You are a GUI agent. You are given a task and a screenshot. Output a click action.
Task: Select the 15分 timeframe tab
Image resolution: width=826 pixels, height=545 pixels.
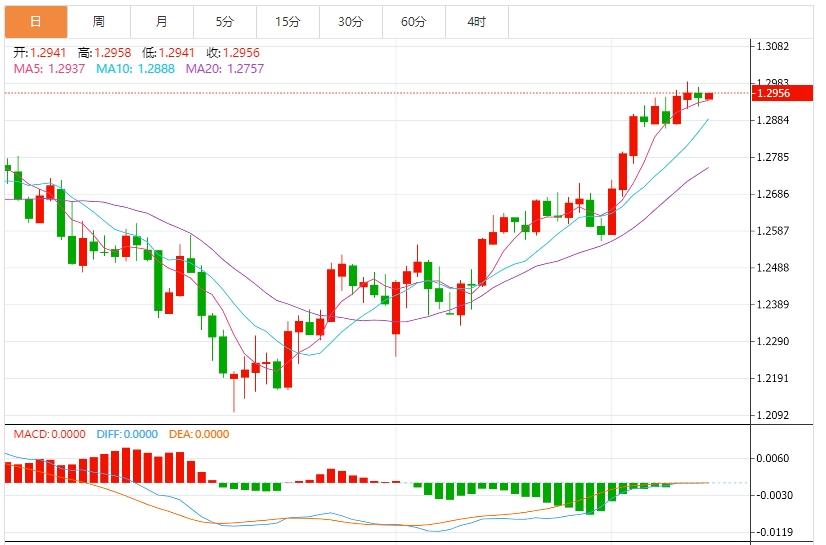[x=287, y=21]
